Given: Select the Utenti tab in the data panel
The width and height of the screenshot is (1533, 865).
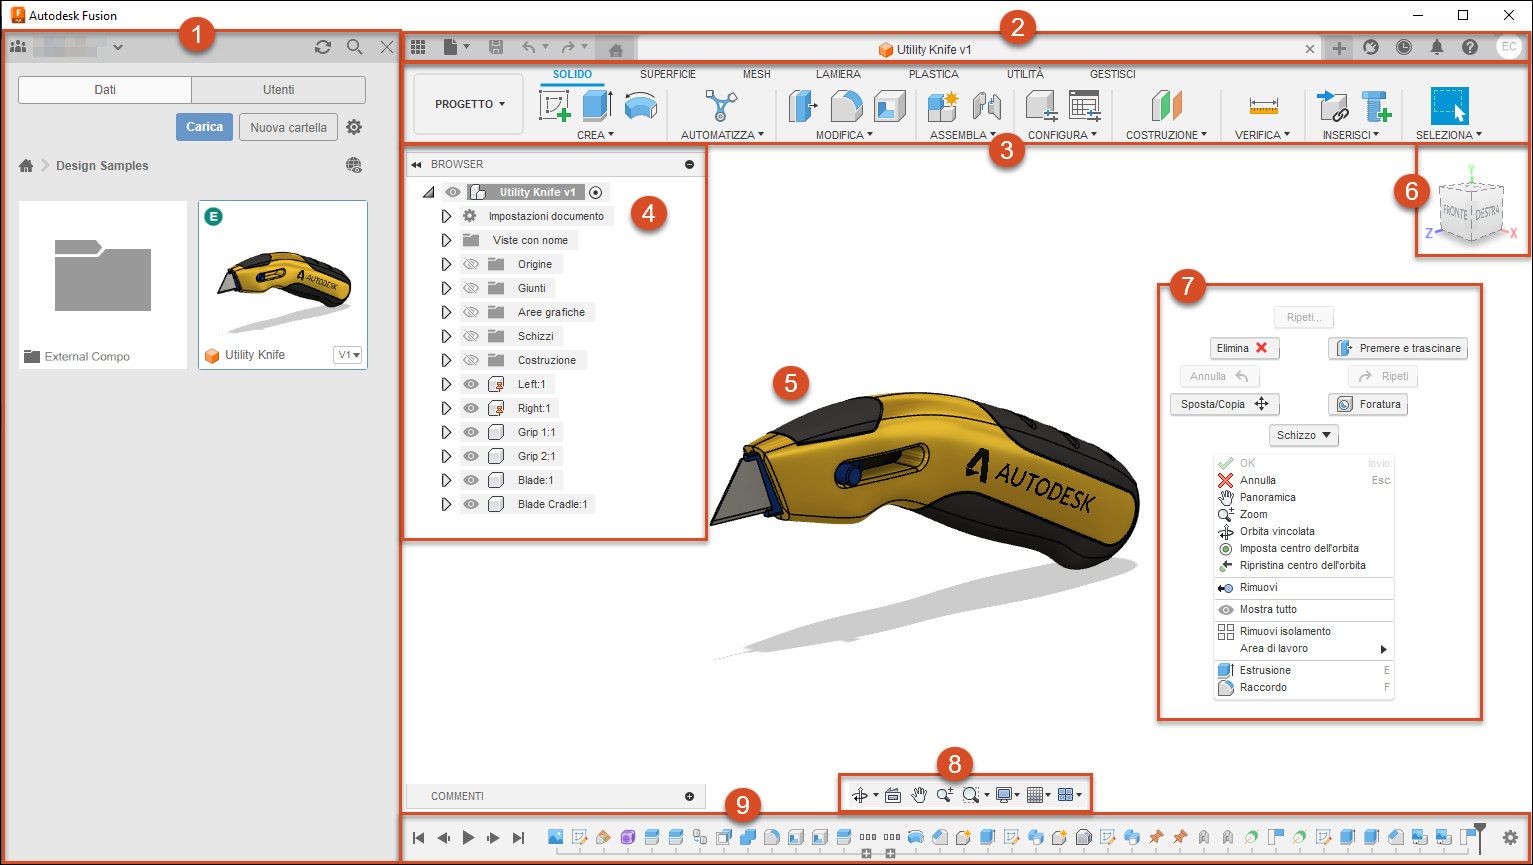Looking at the screenshot, I should click(277, 89).
